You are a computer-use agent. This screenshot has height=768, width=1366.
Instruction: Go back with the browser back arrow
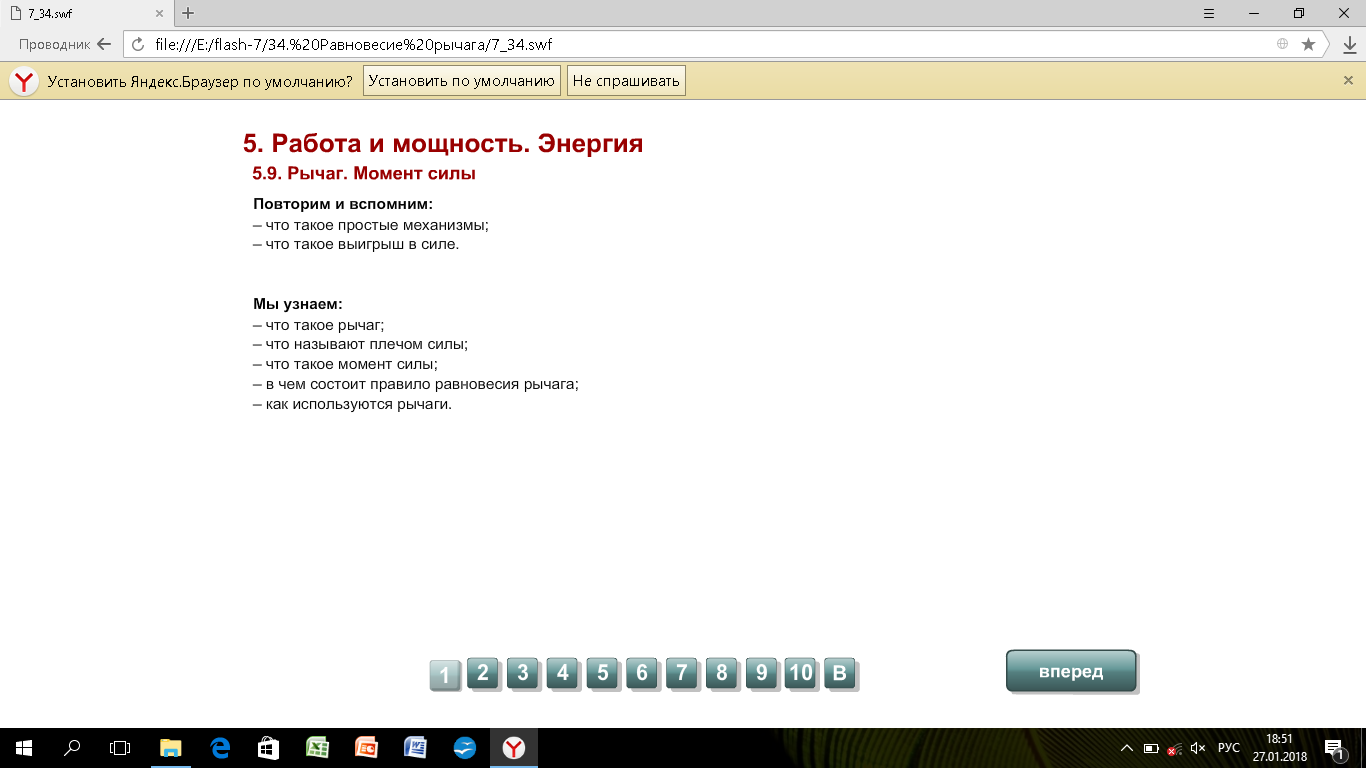tap(104, 44)
